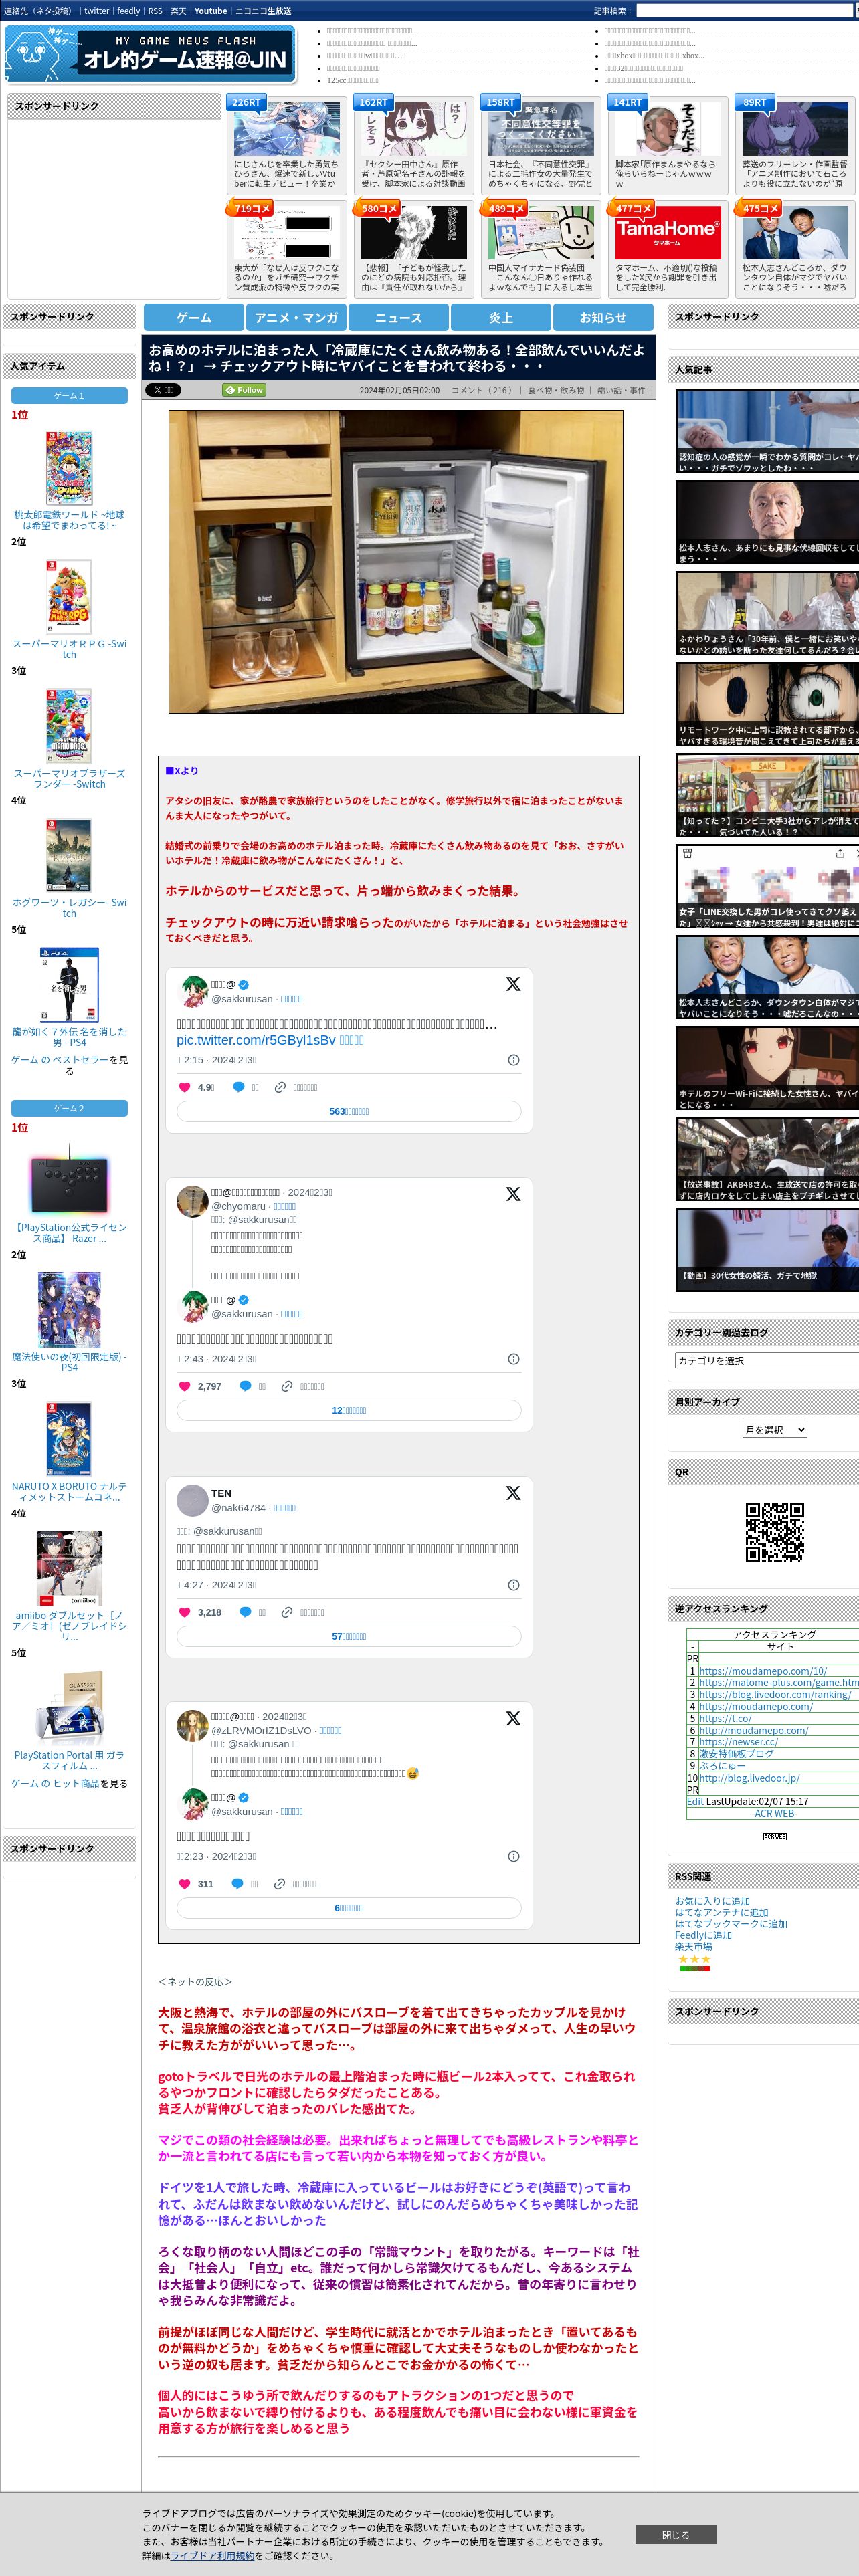The height and width of the screenshot is (2576, 859).
Task: Open the 食べ物・飲み物 category link
Action: (555, 390)
